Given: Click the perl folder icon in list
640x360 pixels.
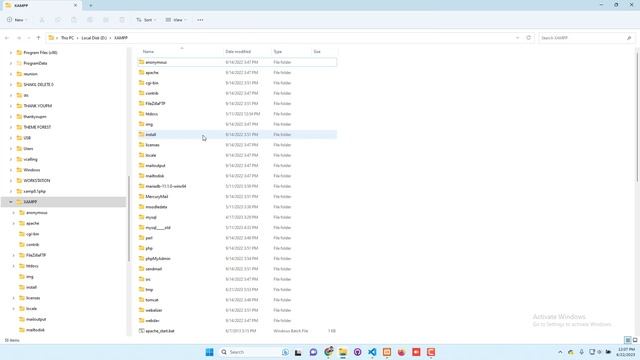Looking at the screenshot, I should tap(141, 238).
